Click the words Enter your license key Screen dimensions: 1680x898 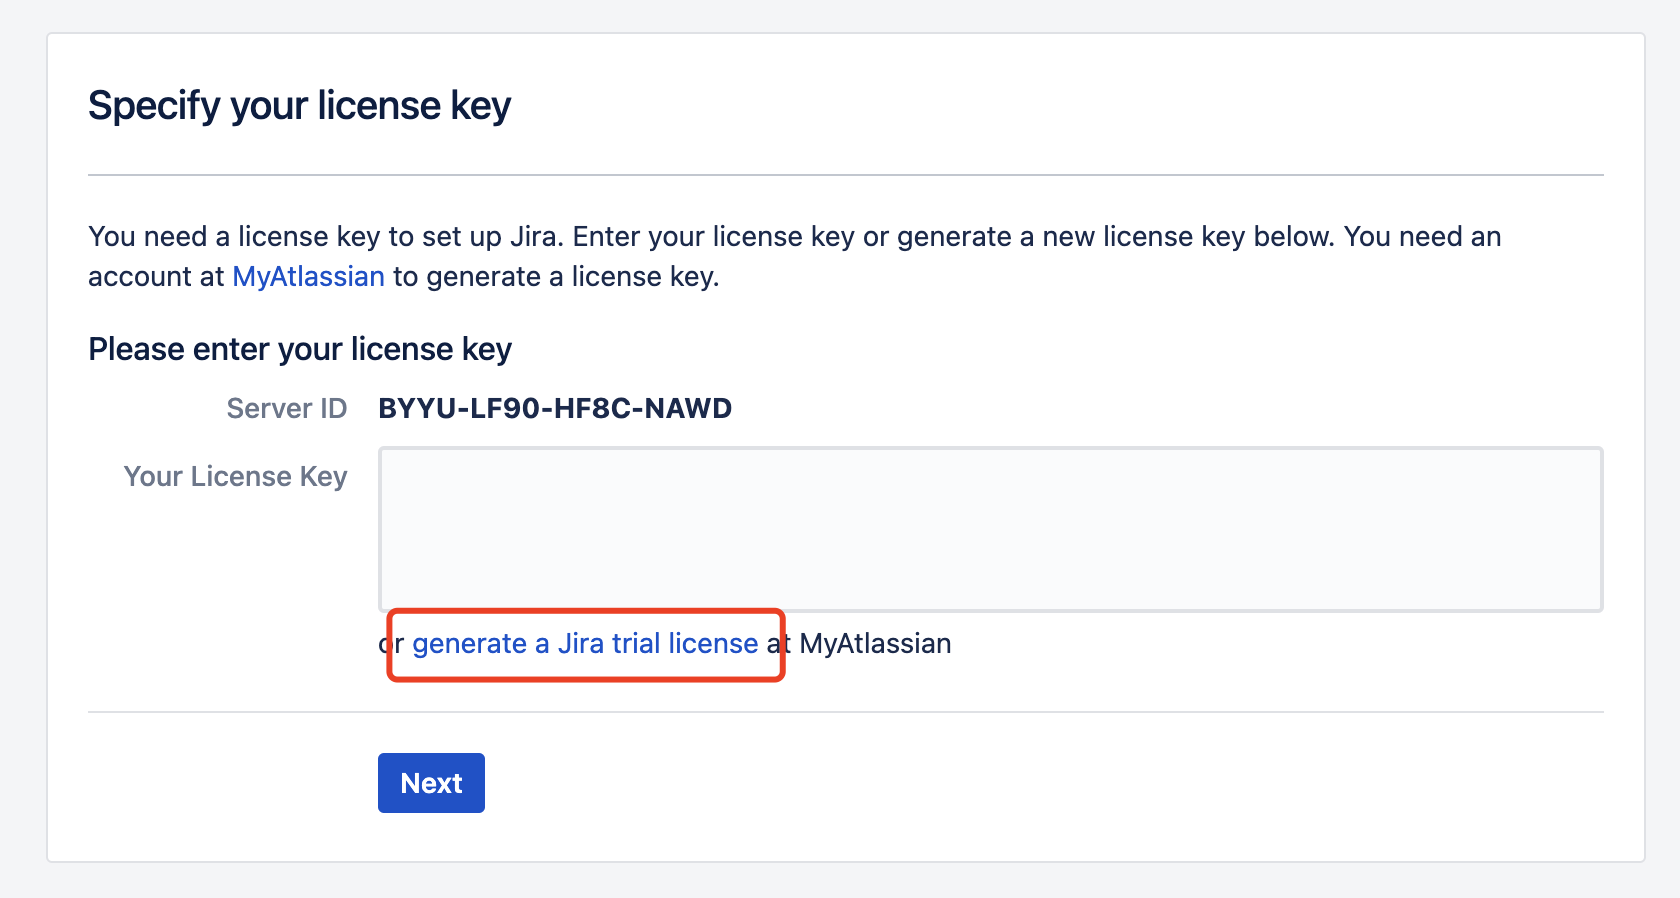(713, 237)
